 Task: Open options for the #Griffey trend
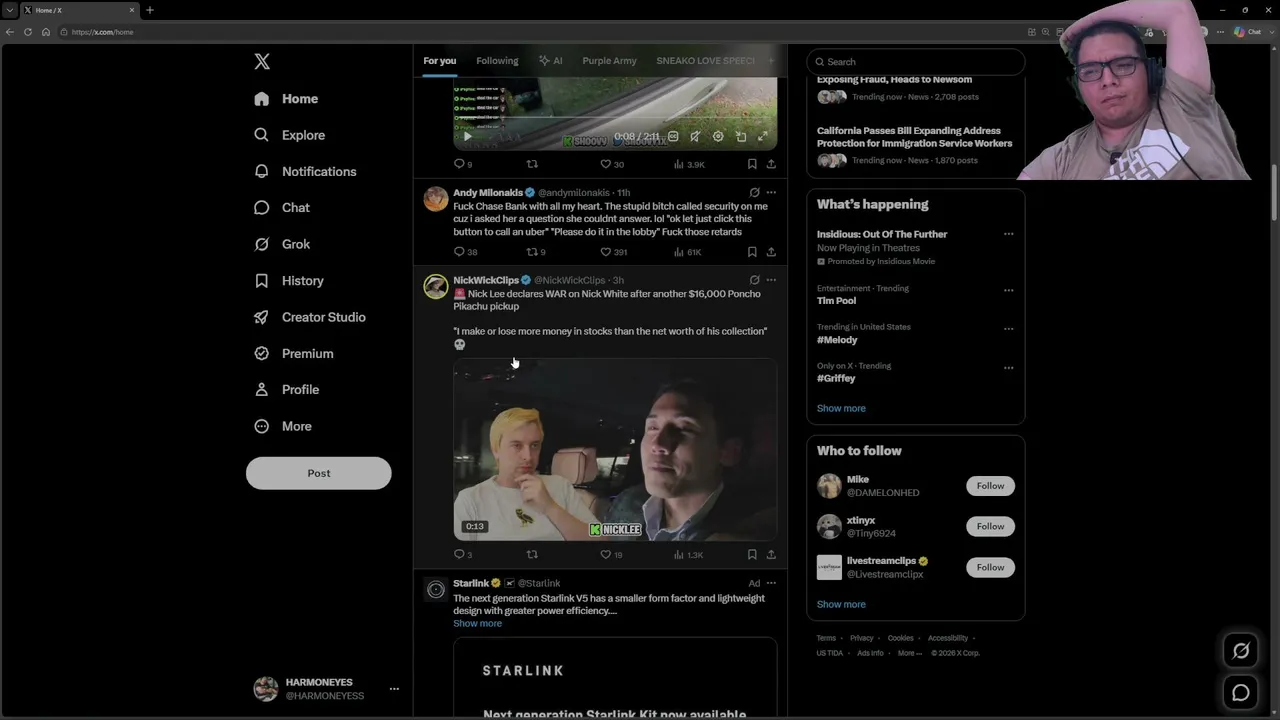pos(1008,367)
